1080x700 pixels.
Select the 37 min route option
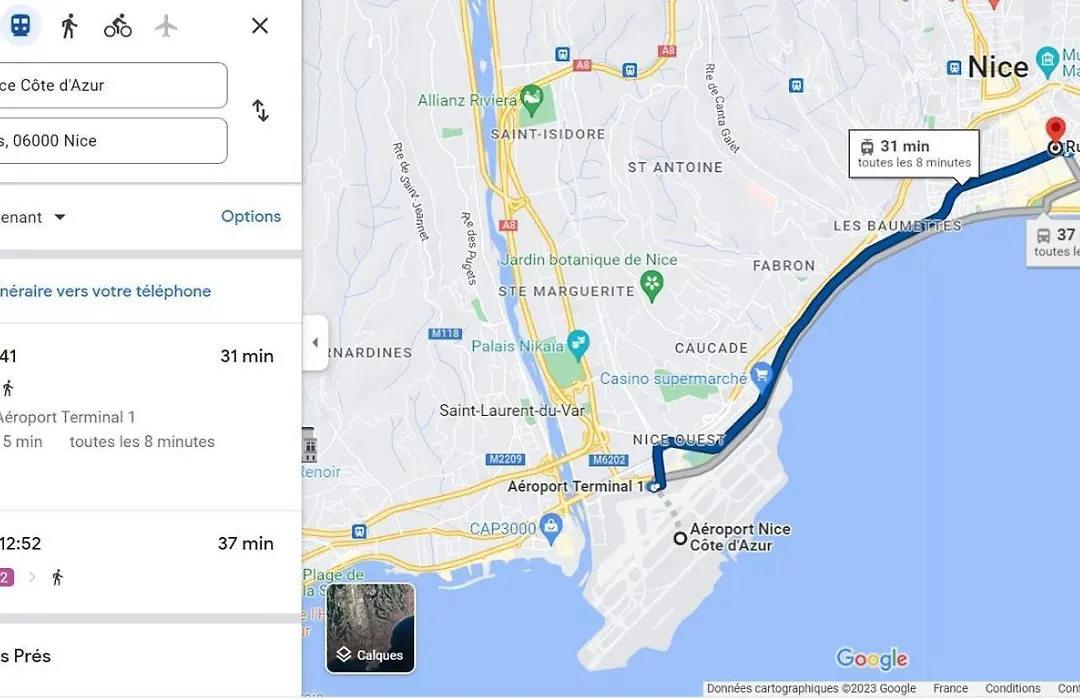(x=150, y=562)
